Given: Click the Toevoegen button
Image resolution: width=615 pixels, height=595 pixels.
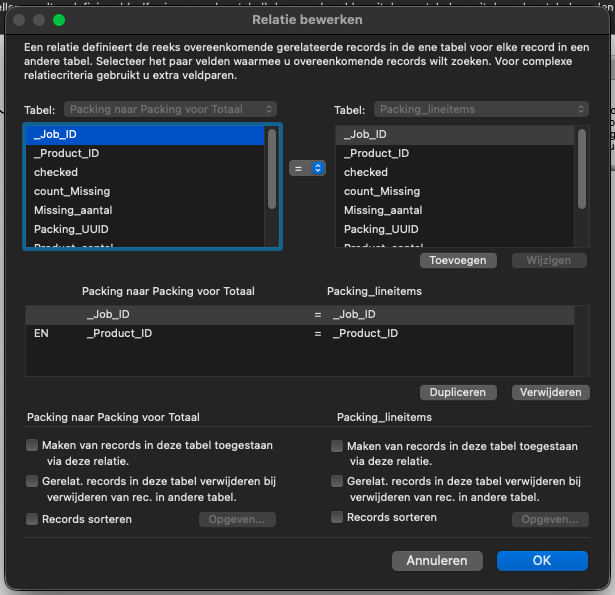Looking at the screenshot, I should [458, 260].
